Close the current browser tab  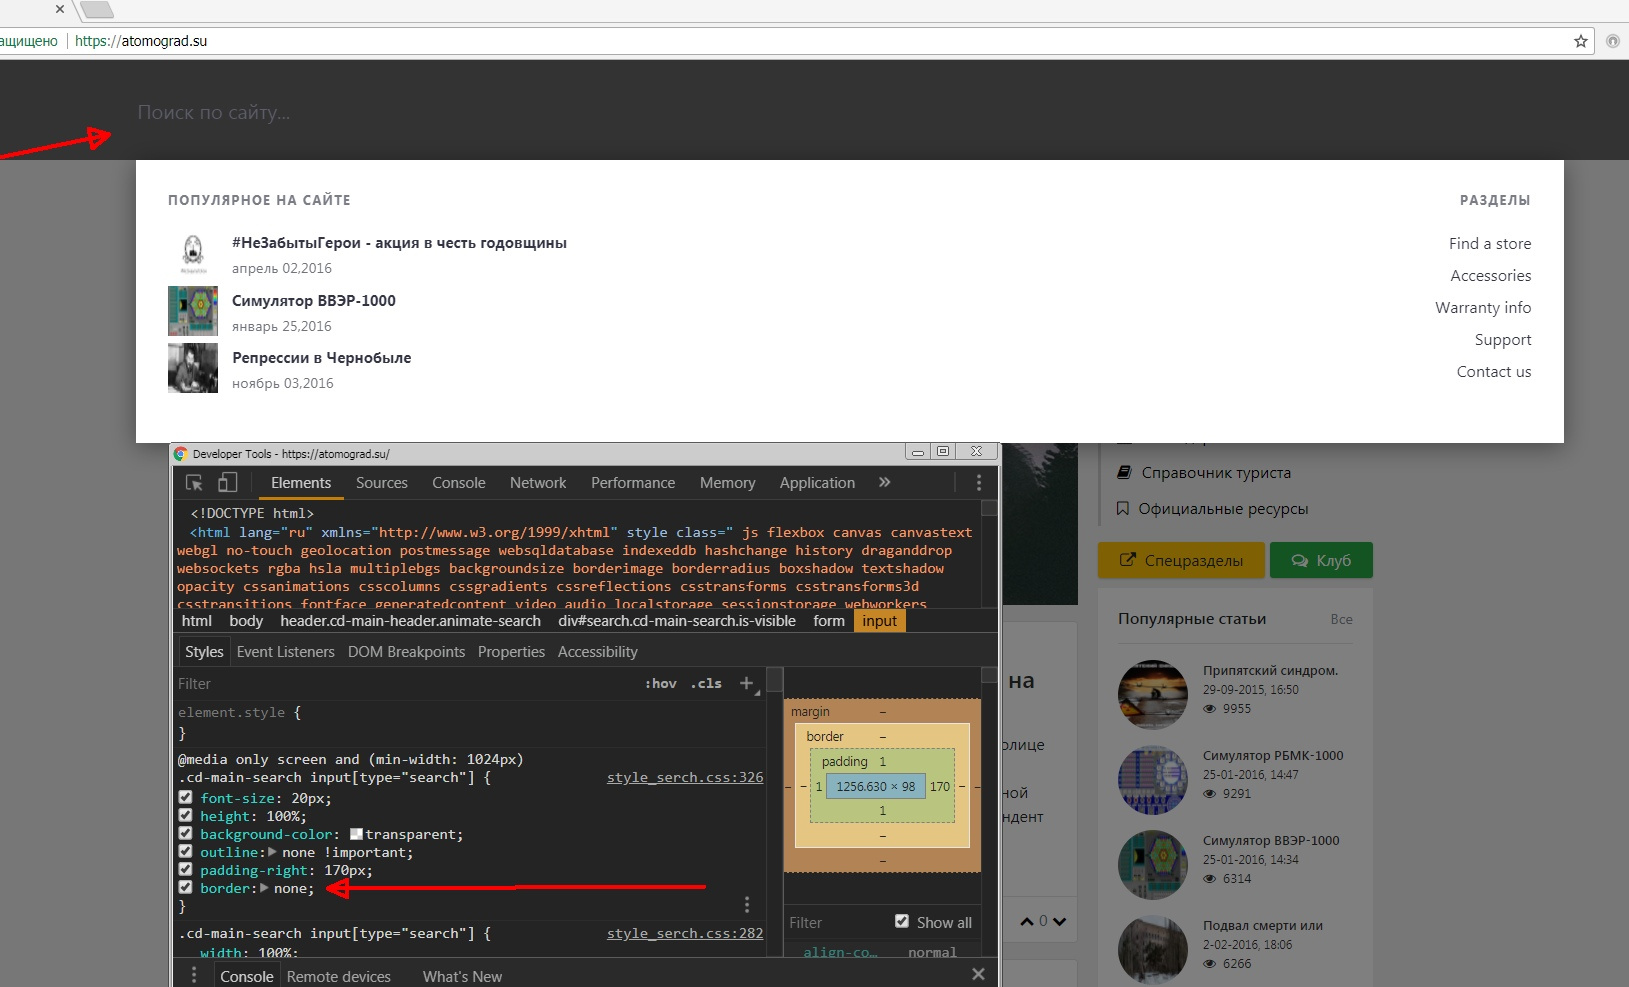tap(60, 9)
